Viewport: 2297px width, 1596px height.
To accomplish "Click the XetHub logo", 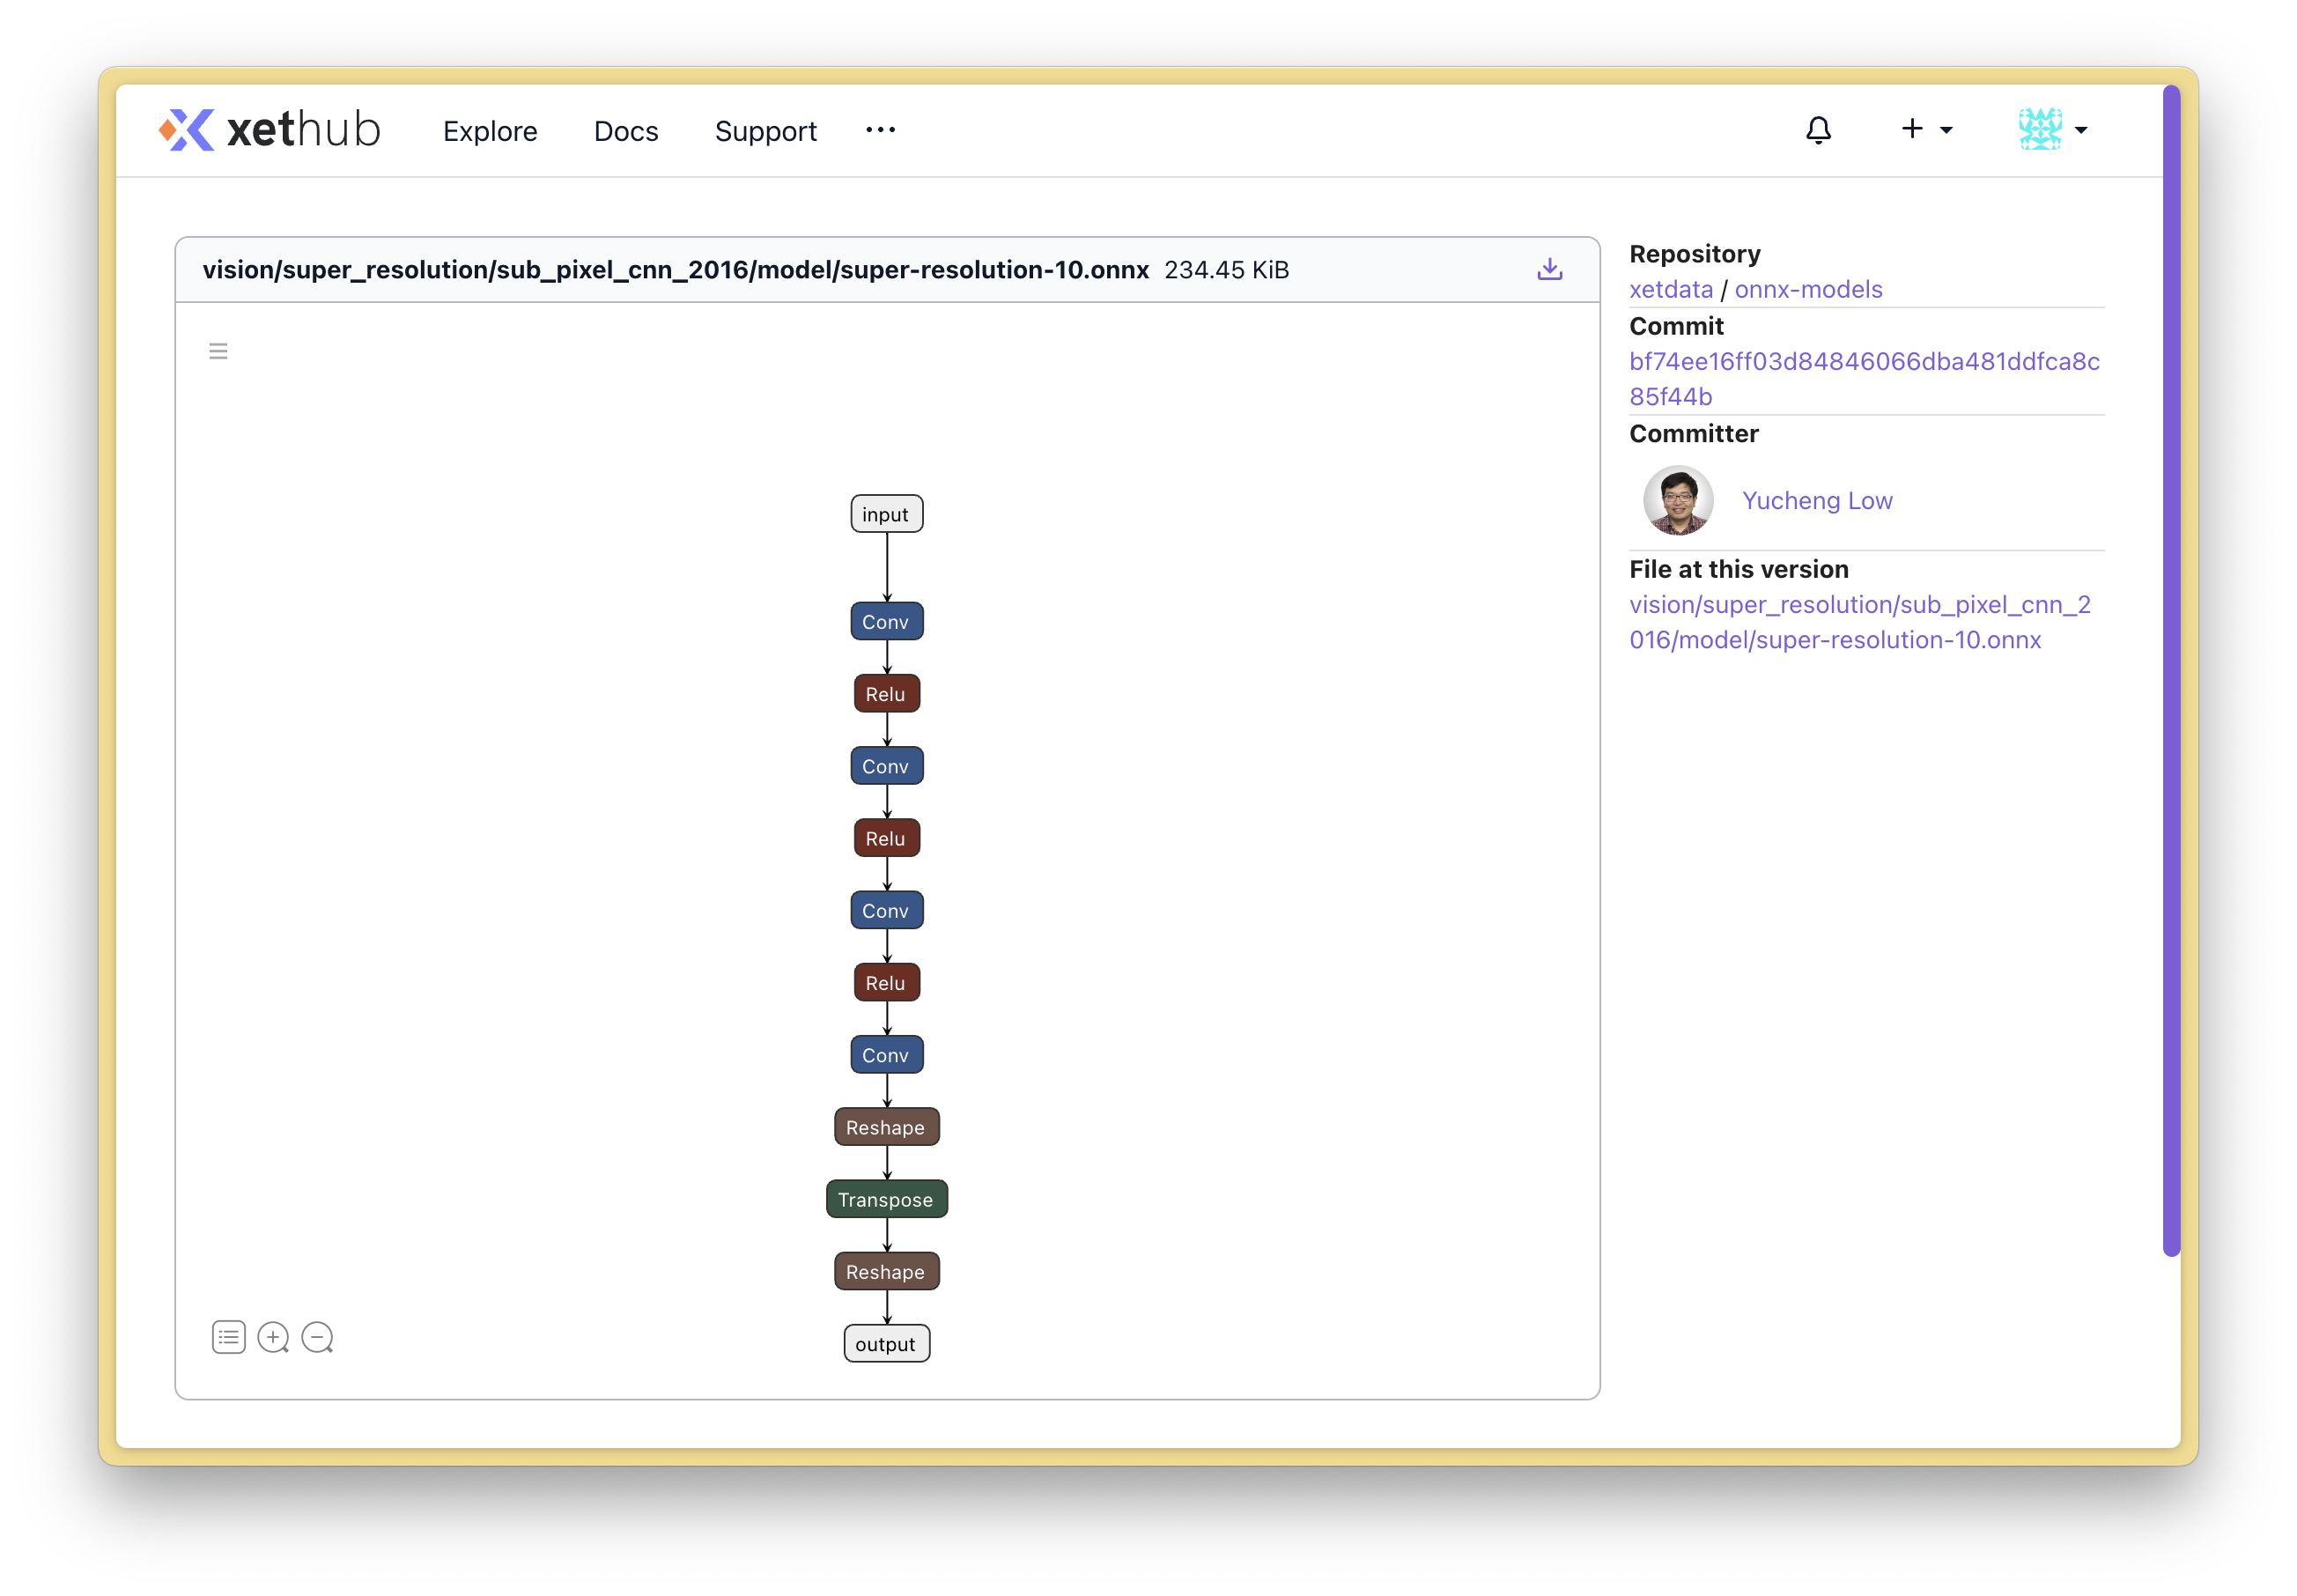I will pos(270,130).
